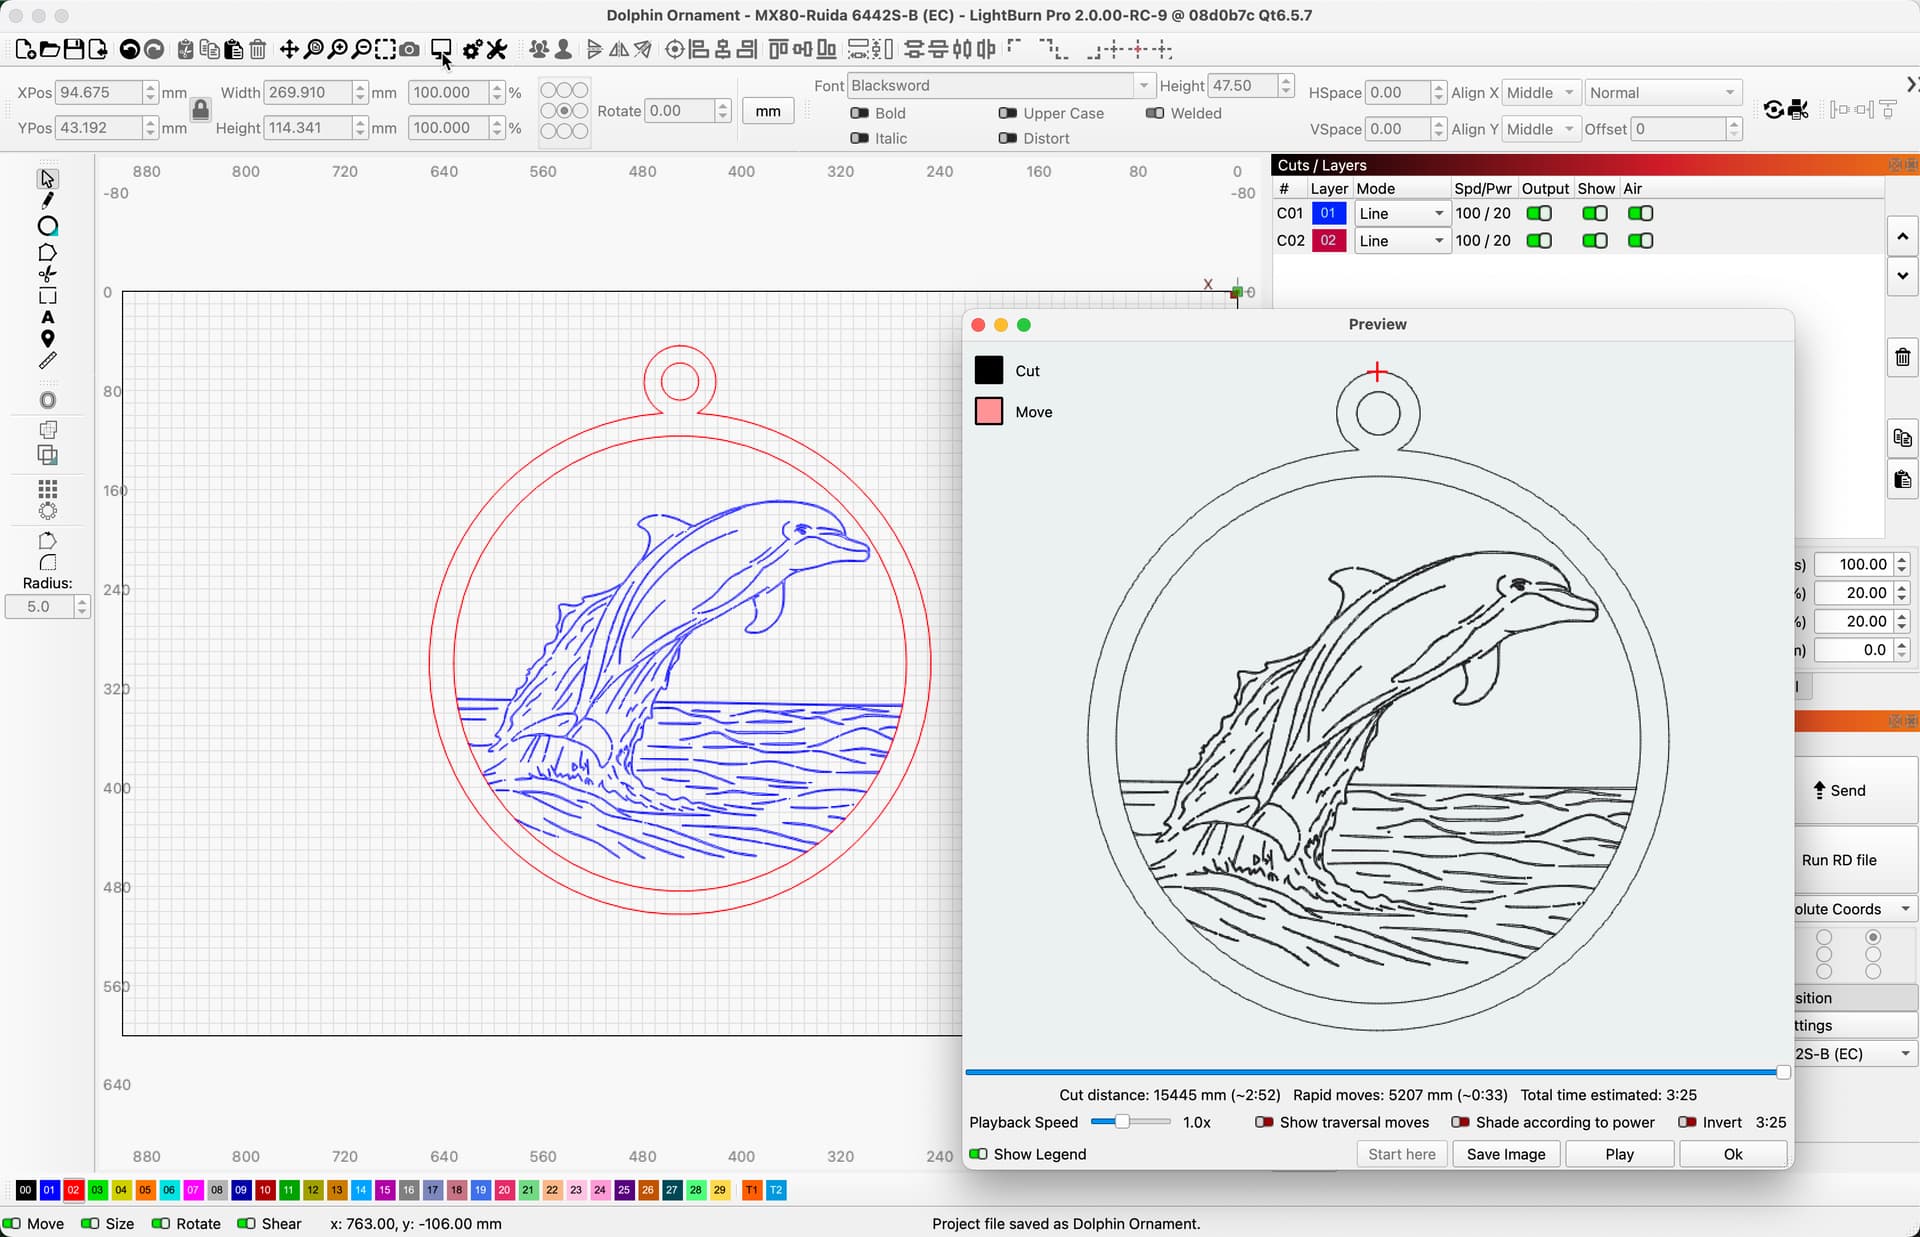Toggle Air assist for layer C01
The height and width of the screenshot is (1237, 1920).
1640,213
